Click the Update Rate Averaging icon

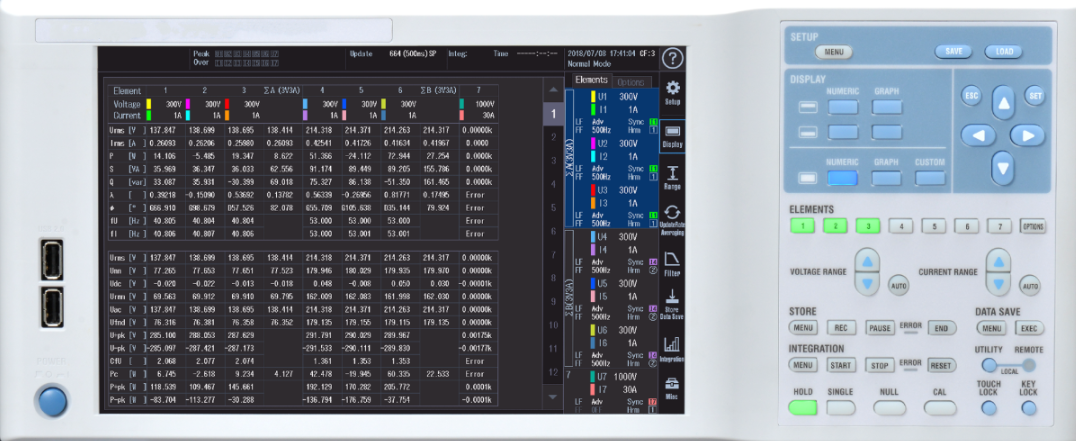click(673, 219)
